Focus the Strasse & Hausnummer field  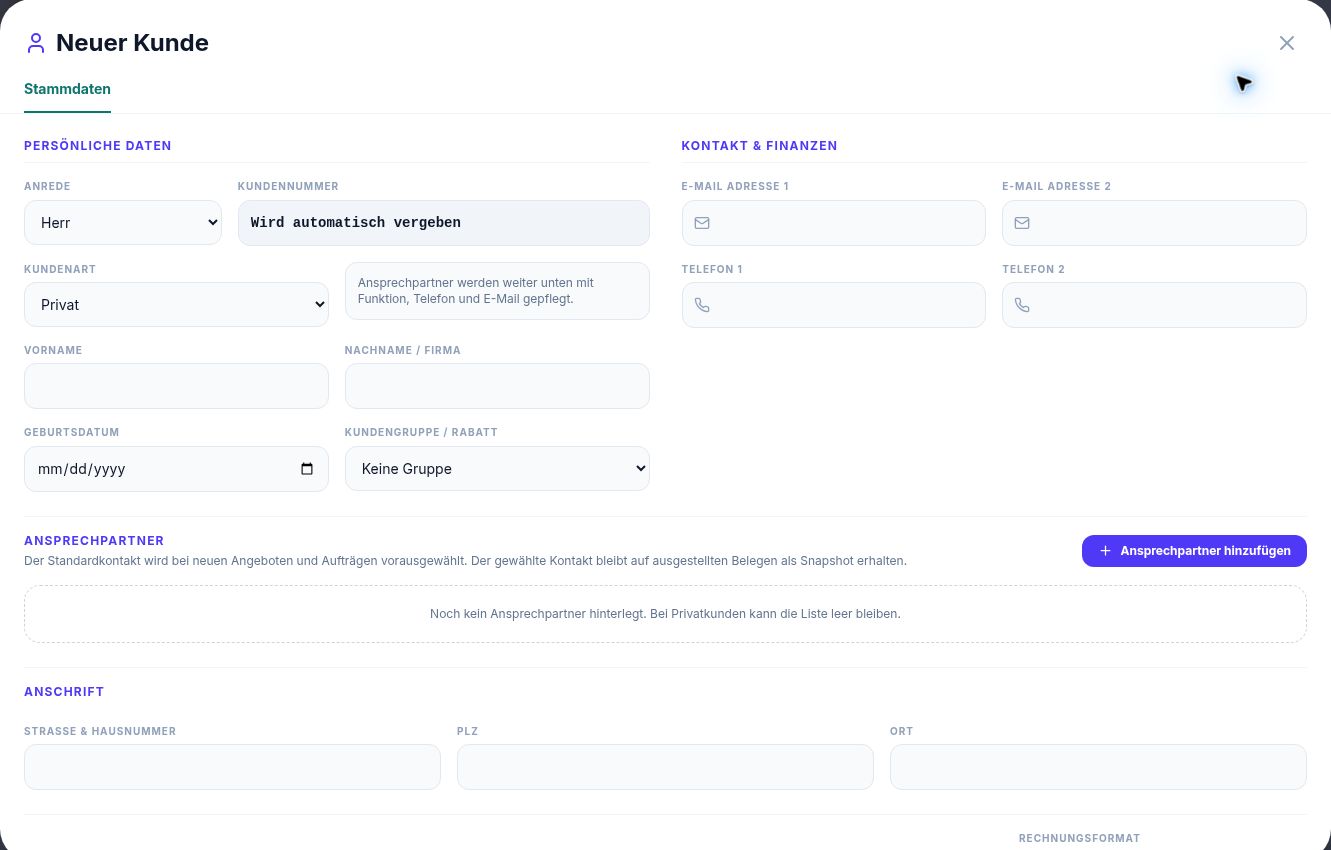pyautogui.click(x=232, y=767)
